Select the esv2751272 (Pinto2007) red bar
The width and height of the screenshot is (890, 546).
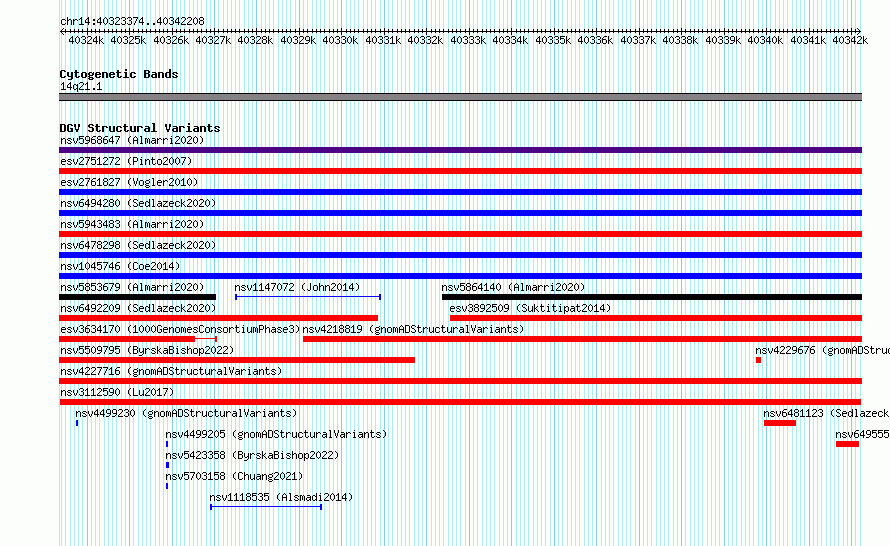(460, 171)
